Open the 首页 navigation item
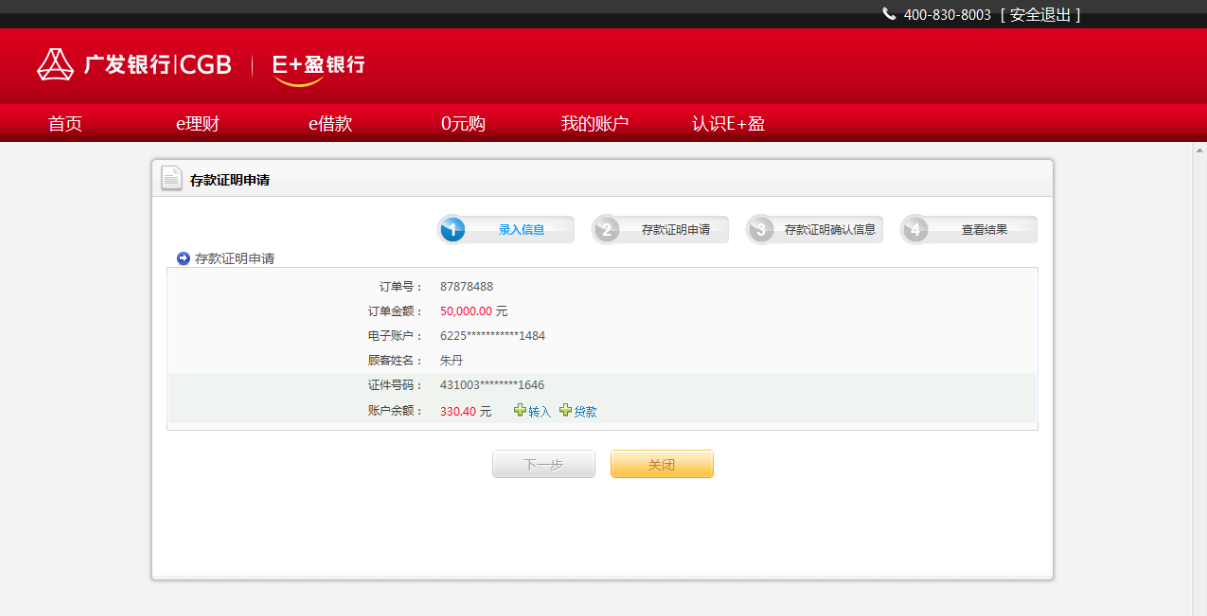1207x616 pixels. 65,124
